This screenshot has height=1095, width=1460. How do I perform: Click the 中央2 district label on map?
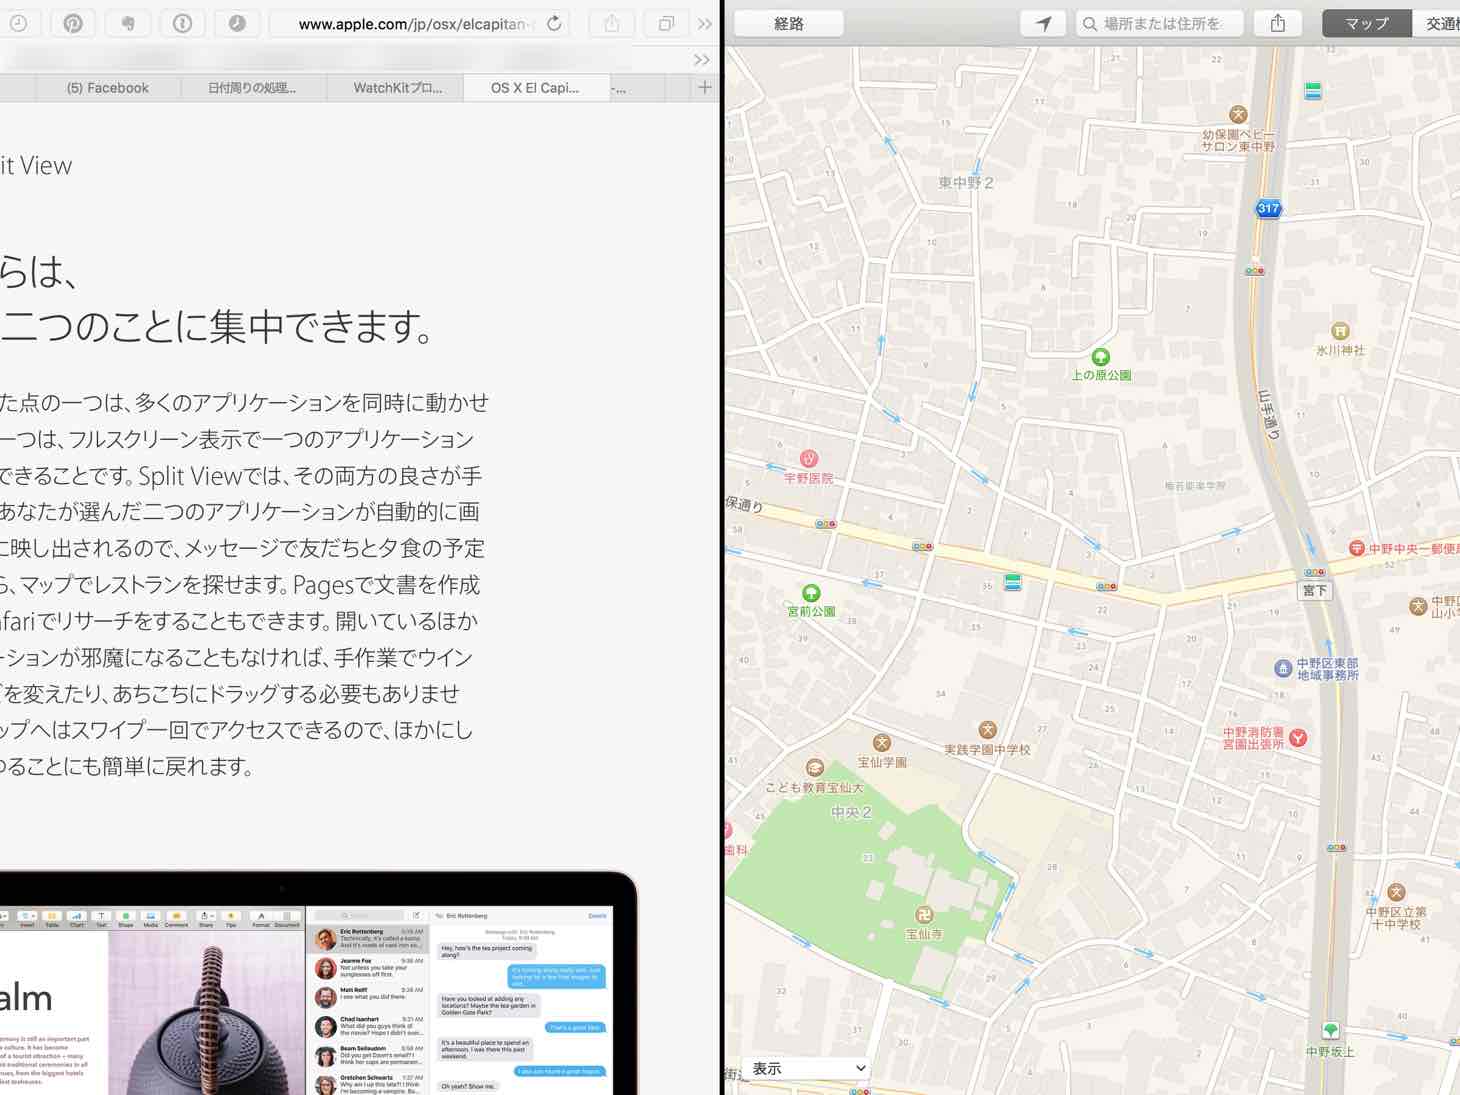(x=851, y=813)
